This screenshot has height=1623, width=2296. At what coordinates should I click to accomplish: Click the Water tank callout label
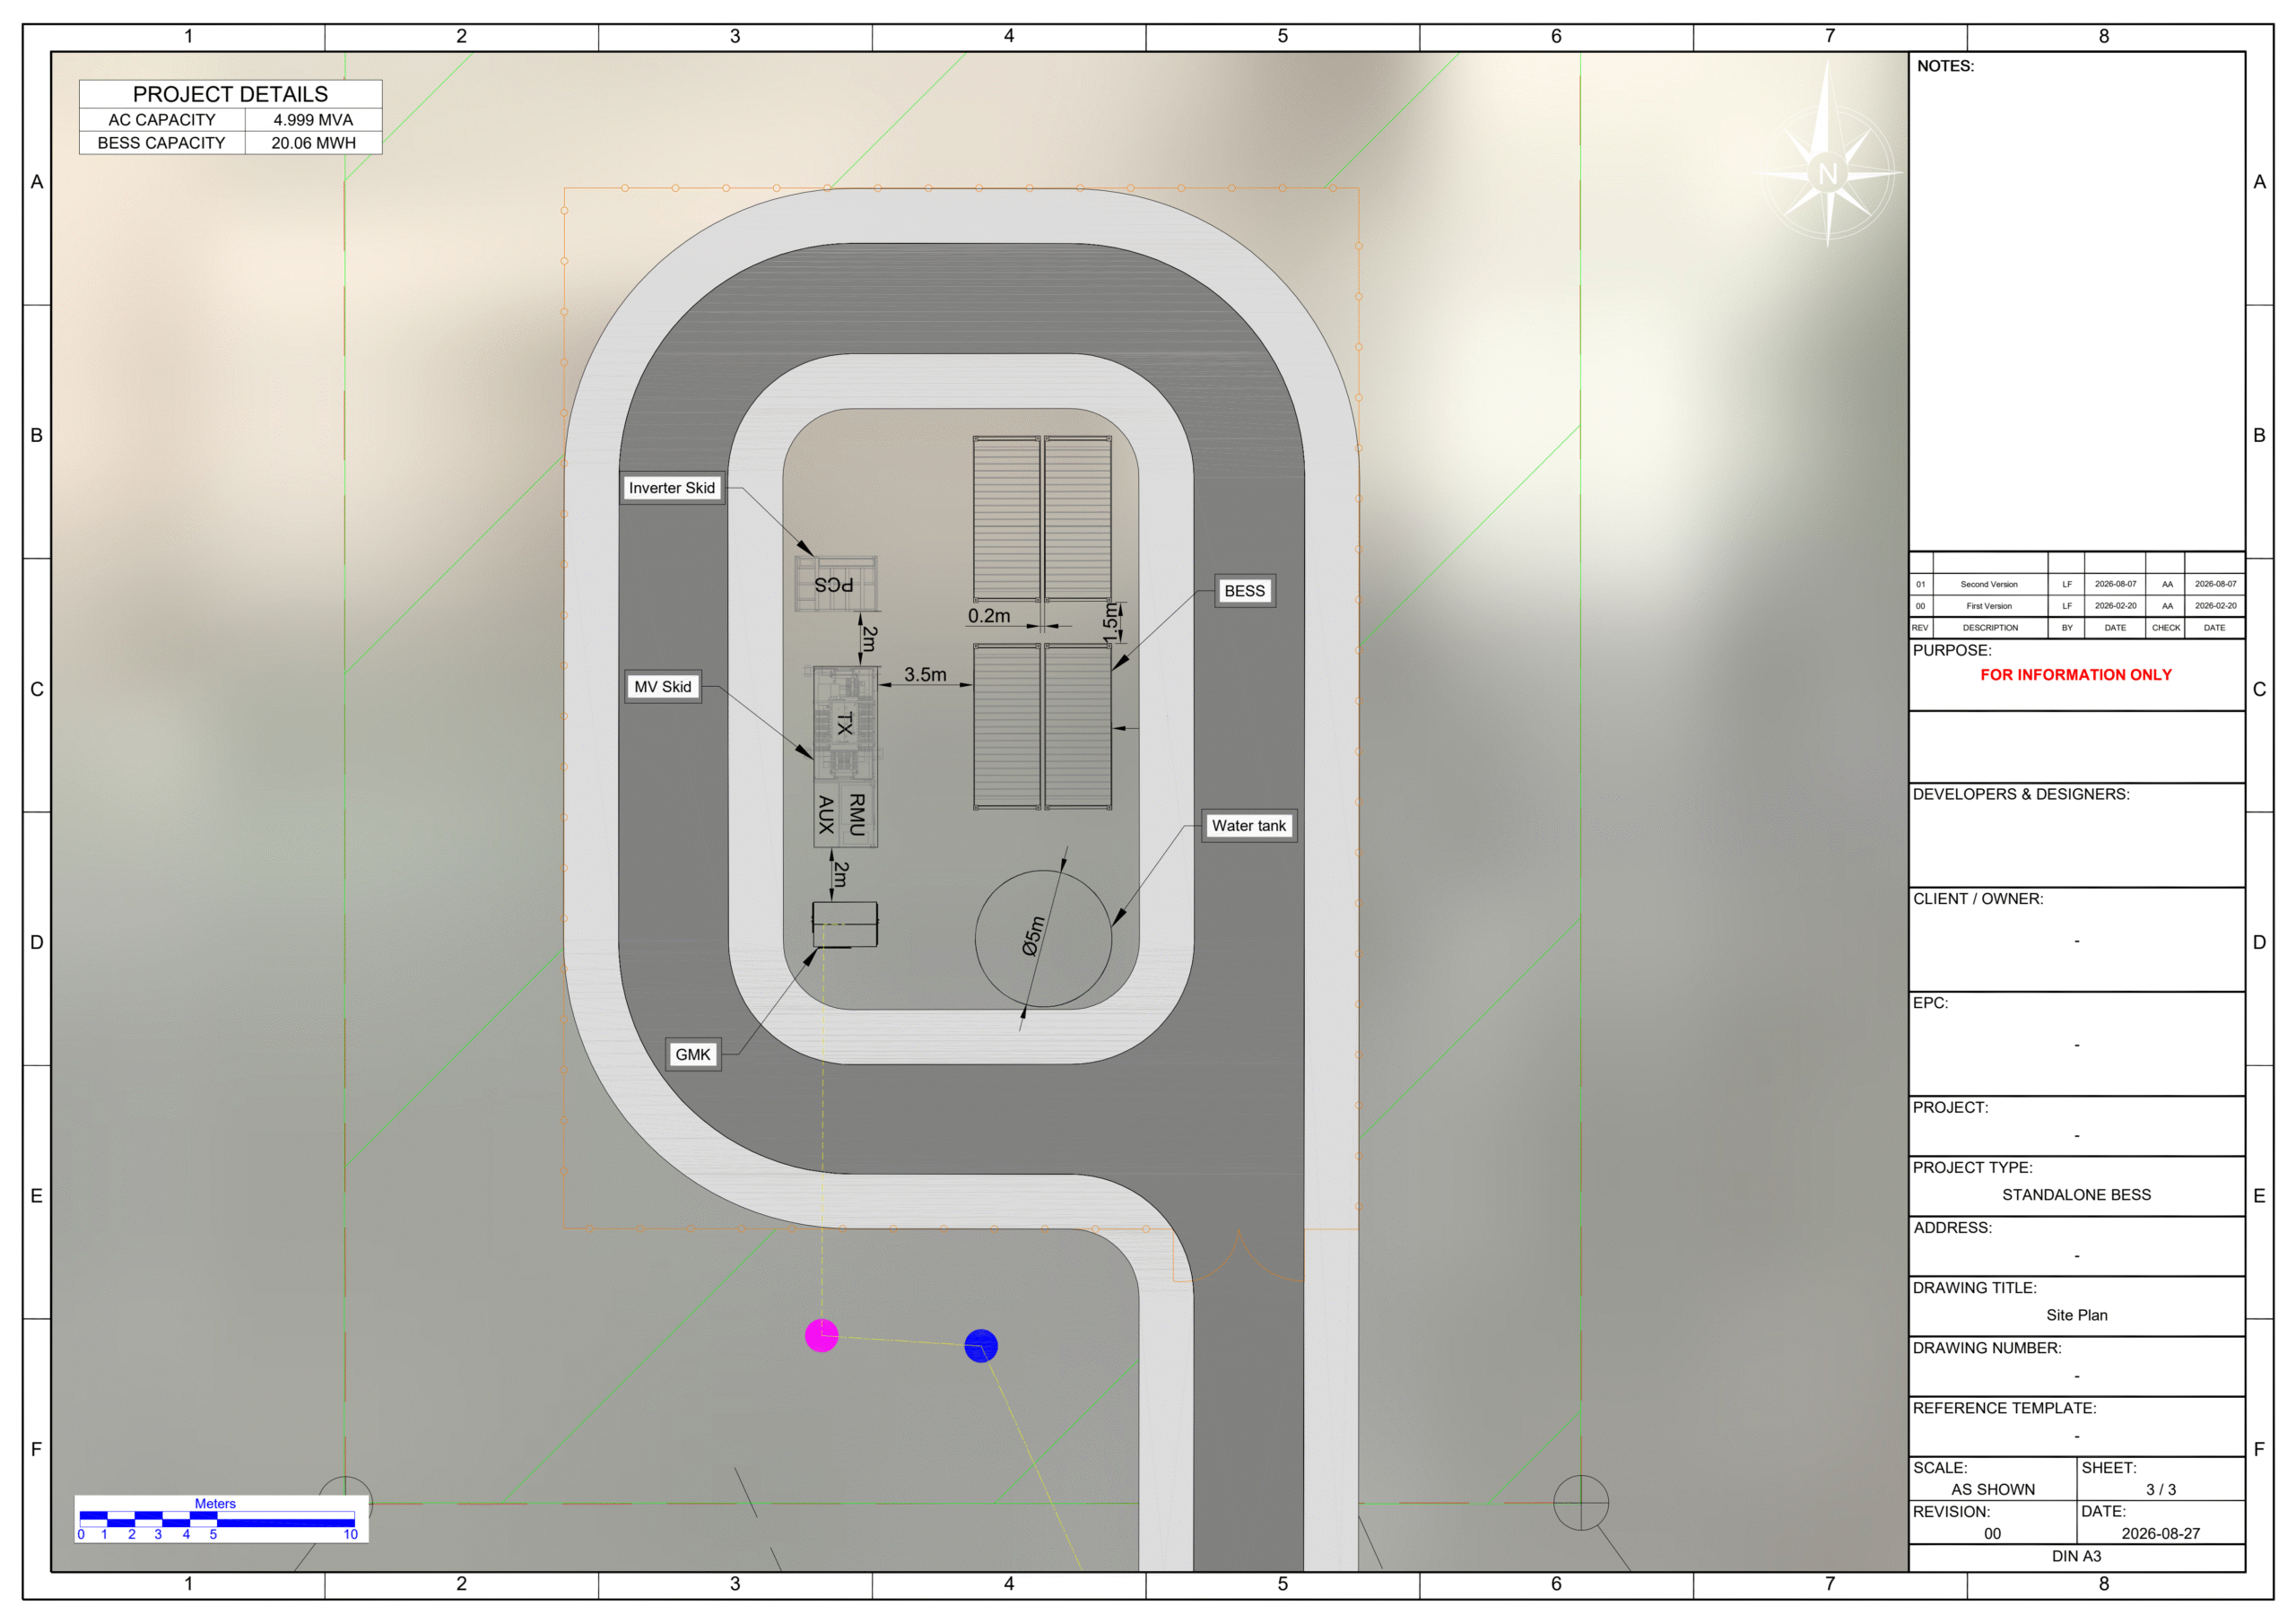click(x=1249, y=826)
